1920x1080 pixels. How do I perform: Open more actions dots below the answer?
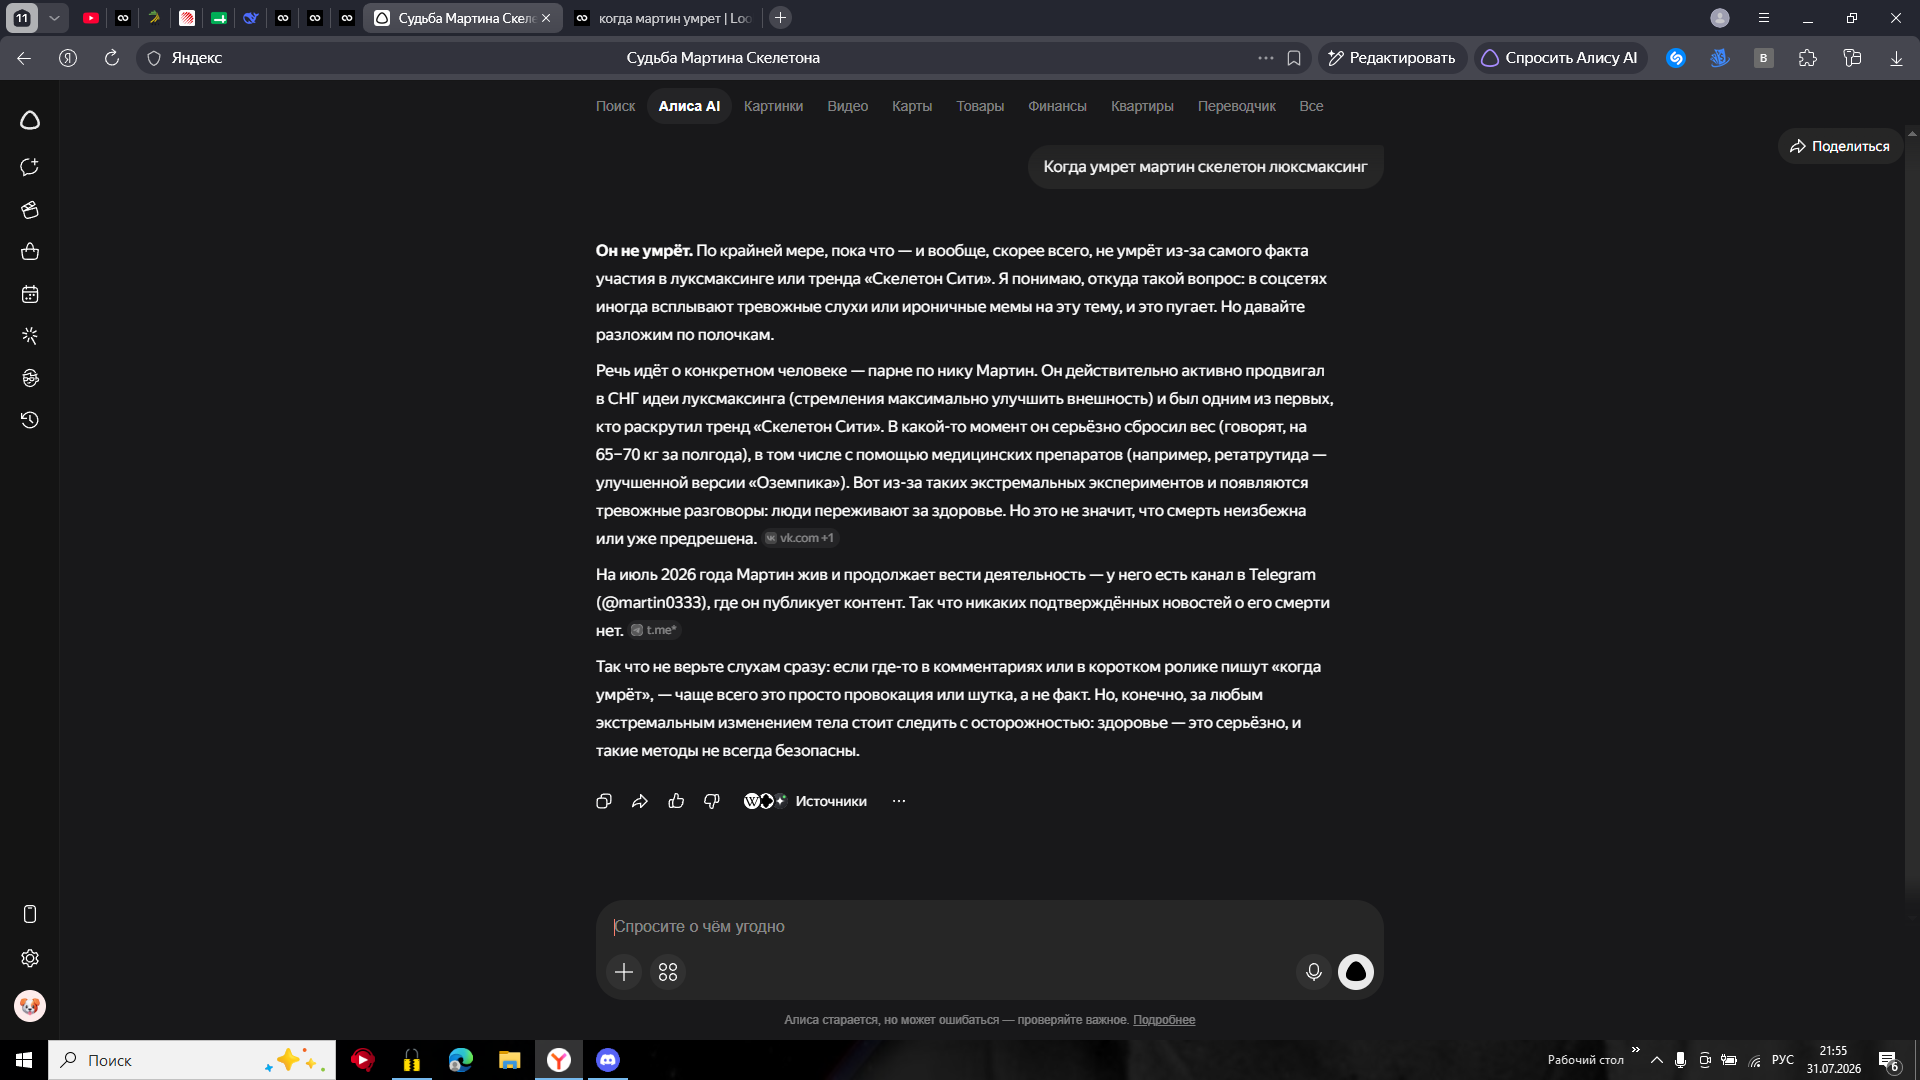point(899,801)
